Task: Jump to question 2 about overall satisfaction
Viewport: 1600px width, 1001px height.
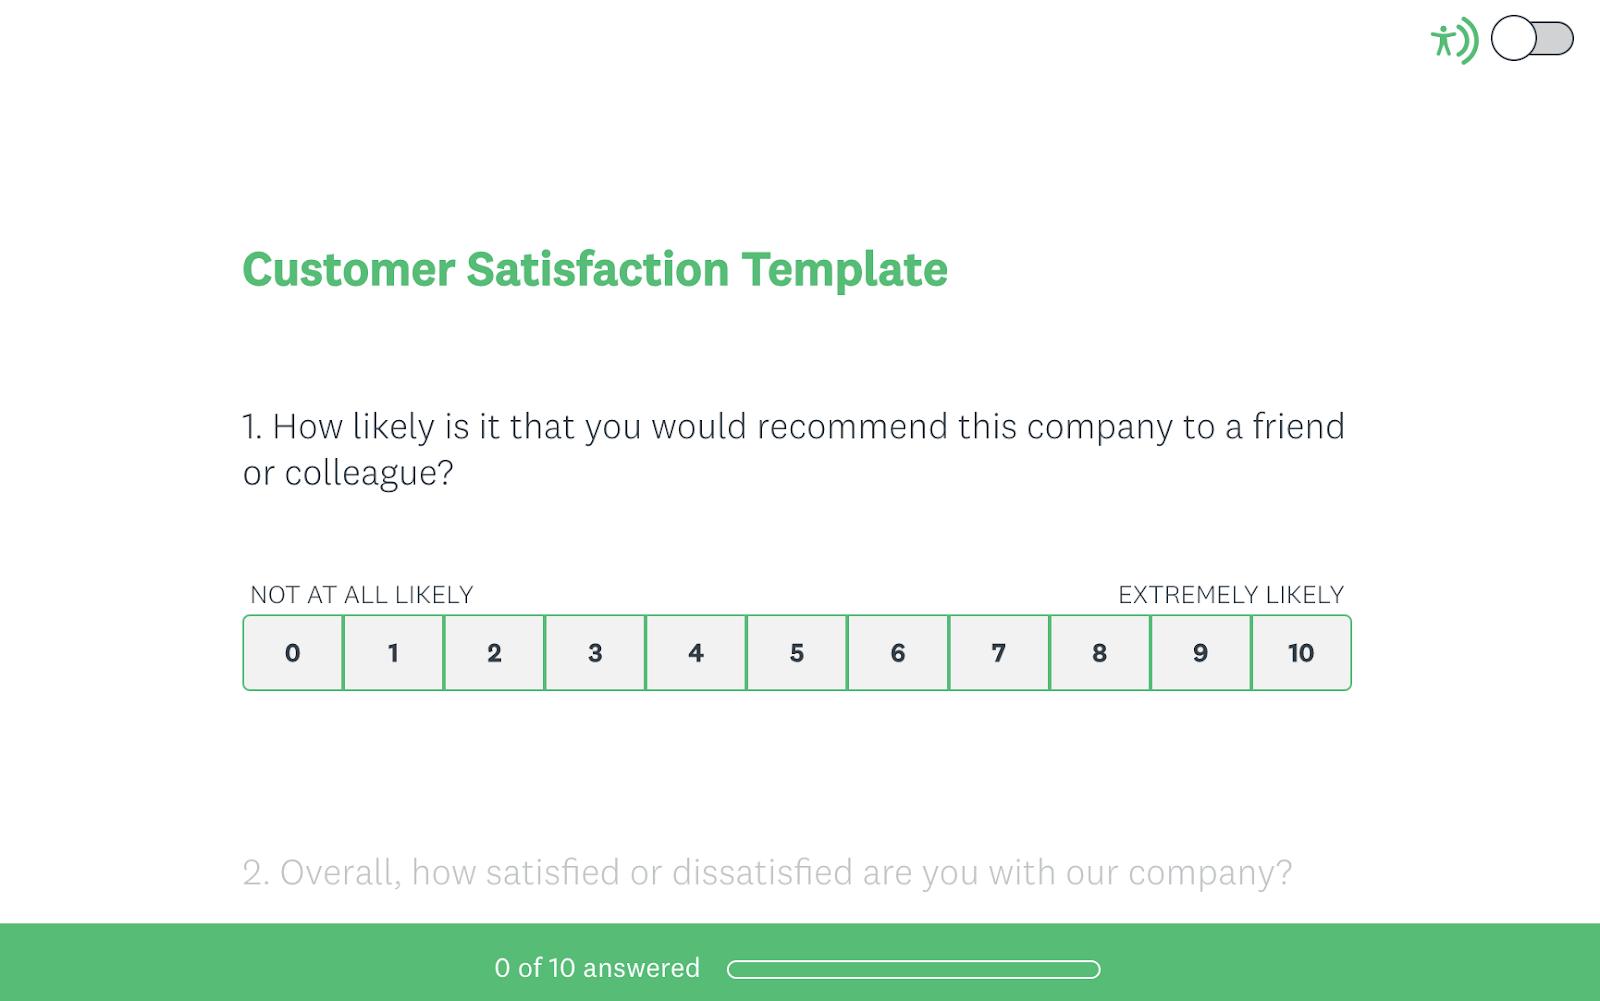Action: click(767, 873)
